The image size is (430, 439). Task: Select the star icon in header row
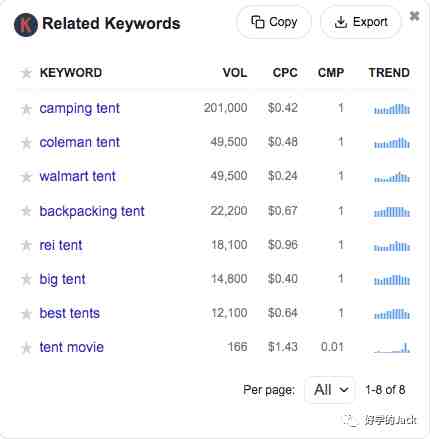coord(26,73)
